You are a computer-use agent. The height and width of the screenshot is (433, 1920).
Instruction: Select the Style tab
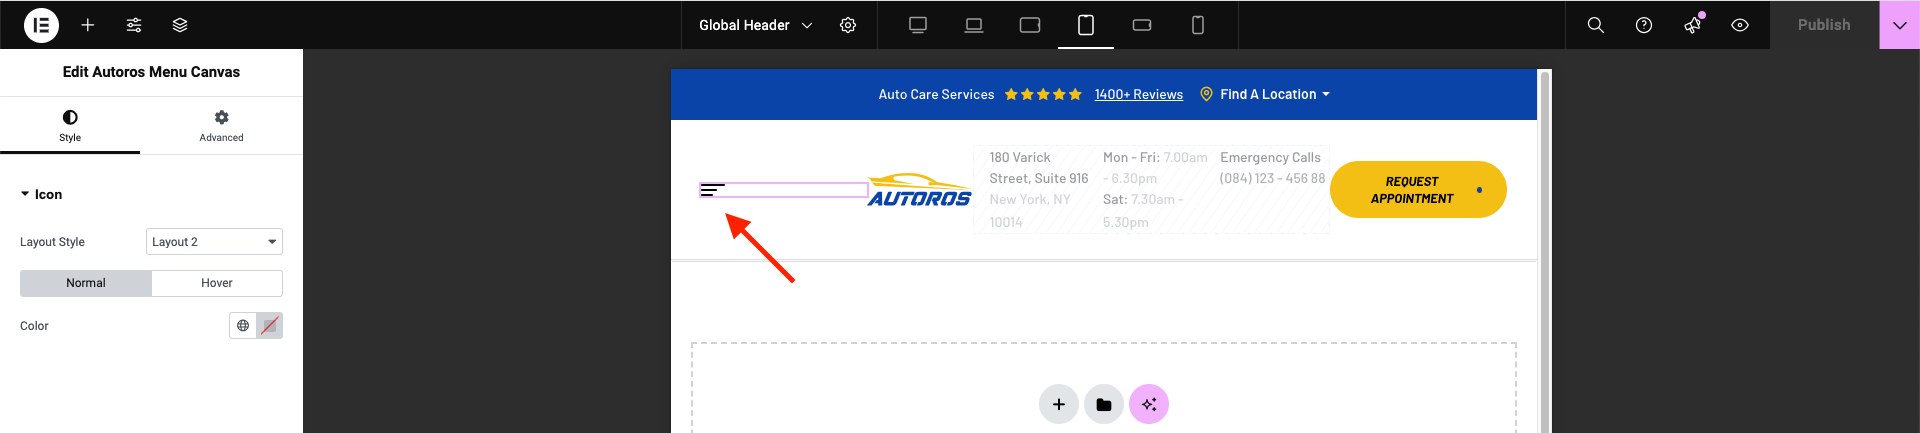point(70,126)
